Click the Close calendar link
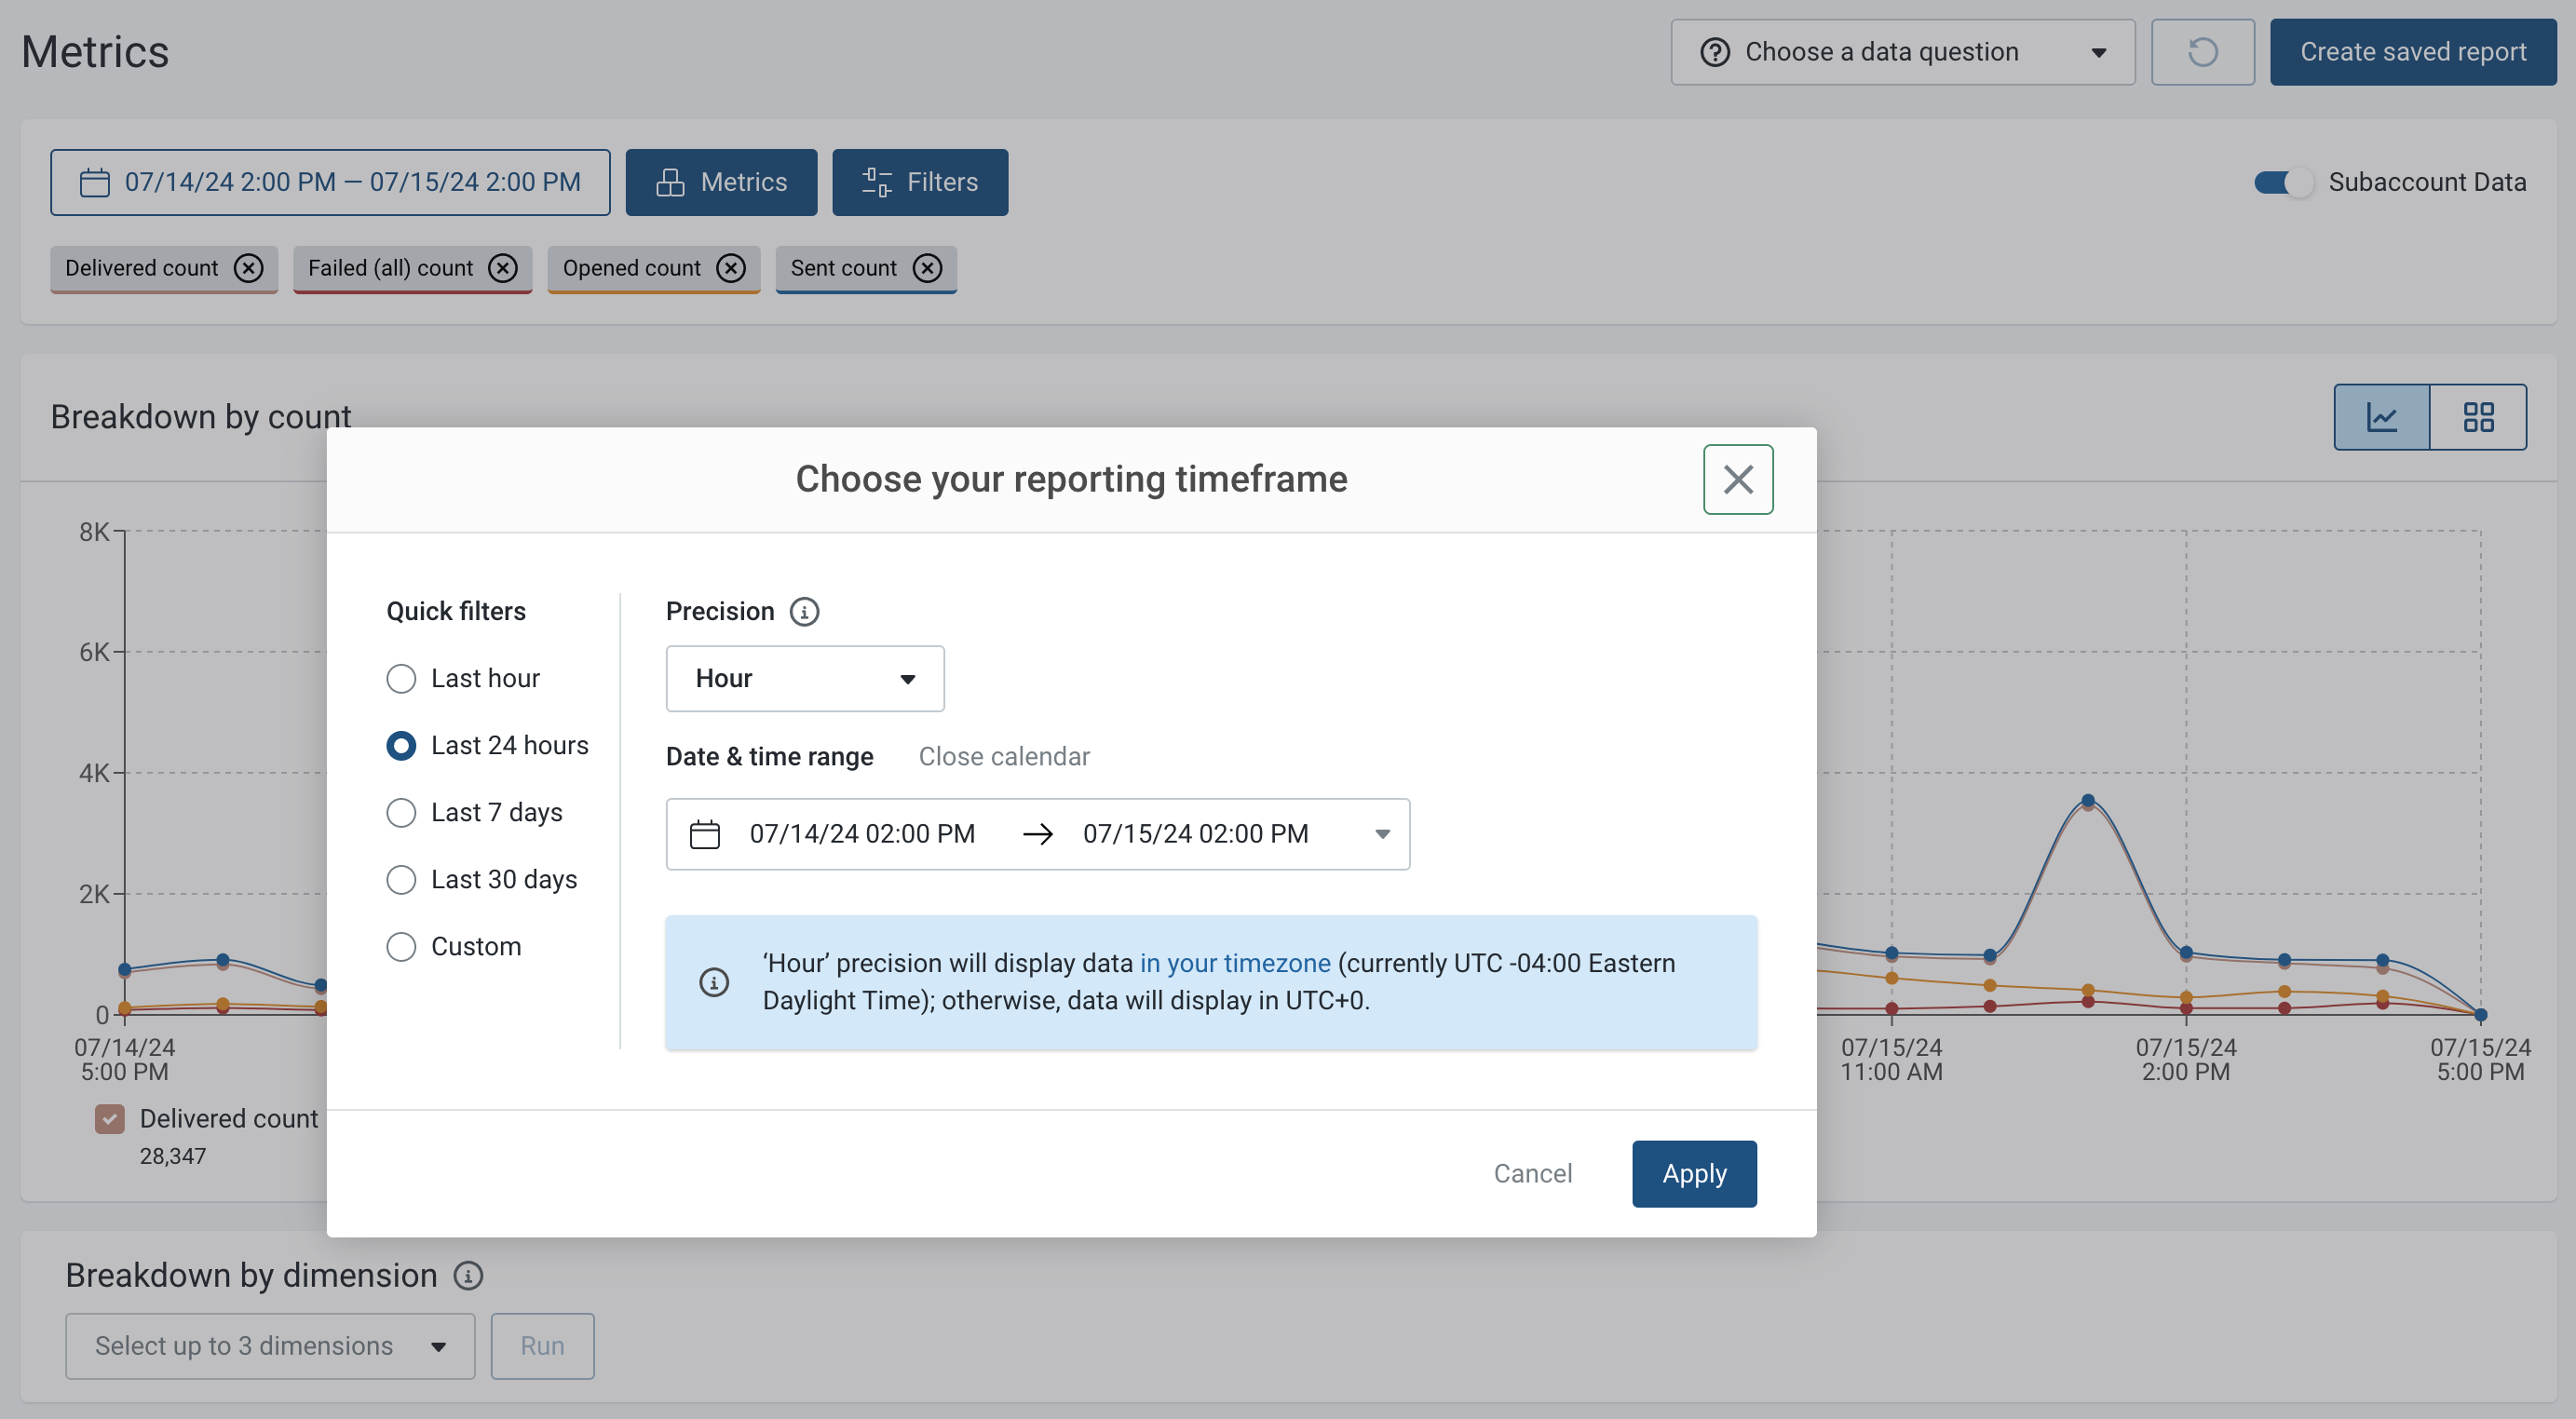2576x1419 pixels. (x=1004, y=756)
